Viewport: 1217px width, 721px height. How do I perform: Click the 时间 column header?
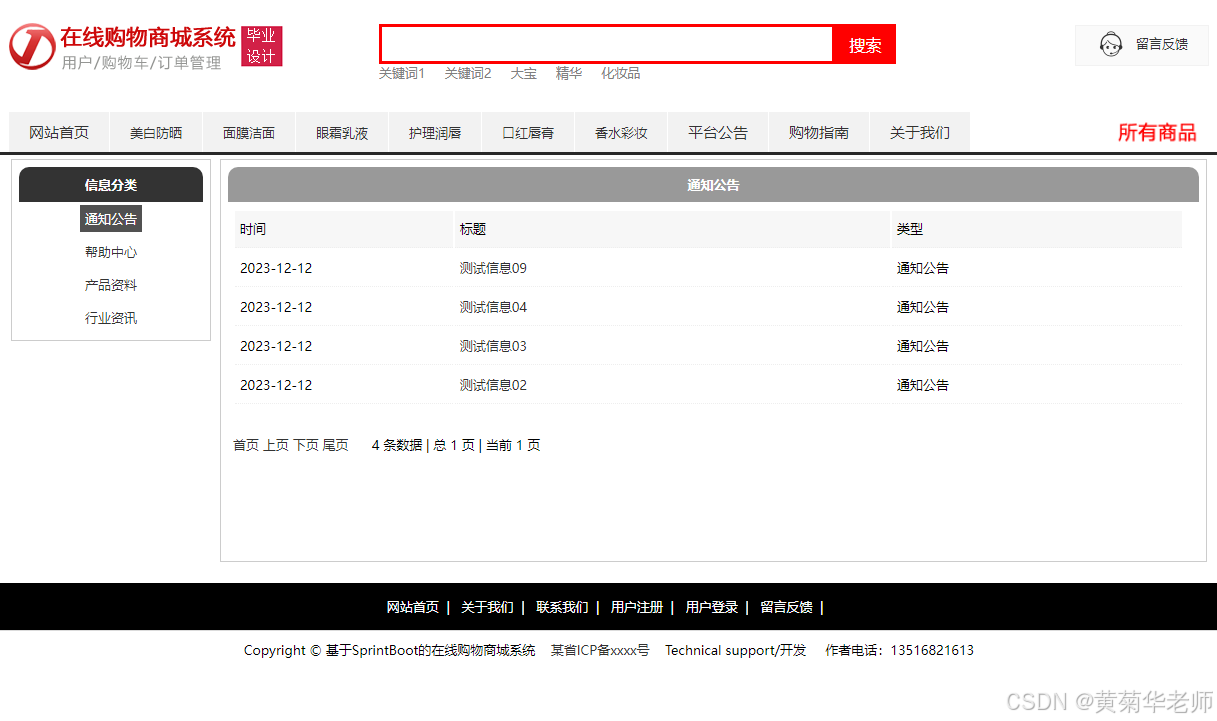(343, 229)
